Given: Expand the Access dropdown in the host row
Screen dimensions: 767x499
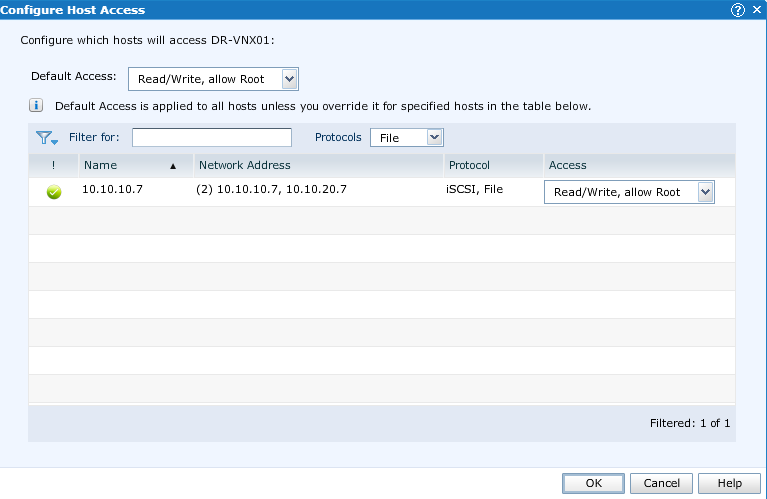Looking at the screenshot, I should [x=705, y=192].
